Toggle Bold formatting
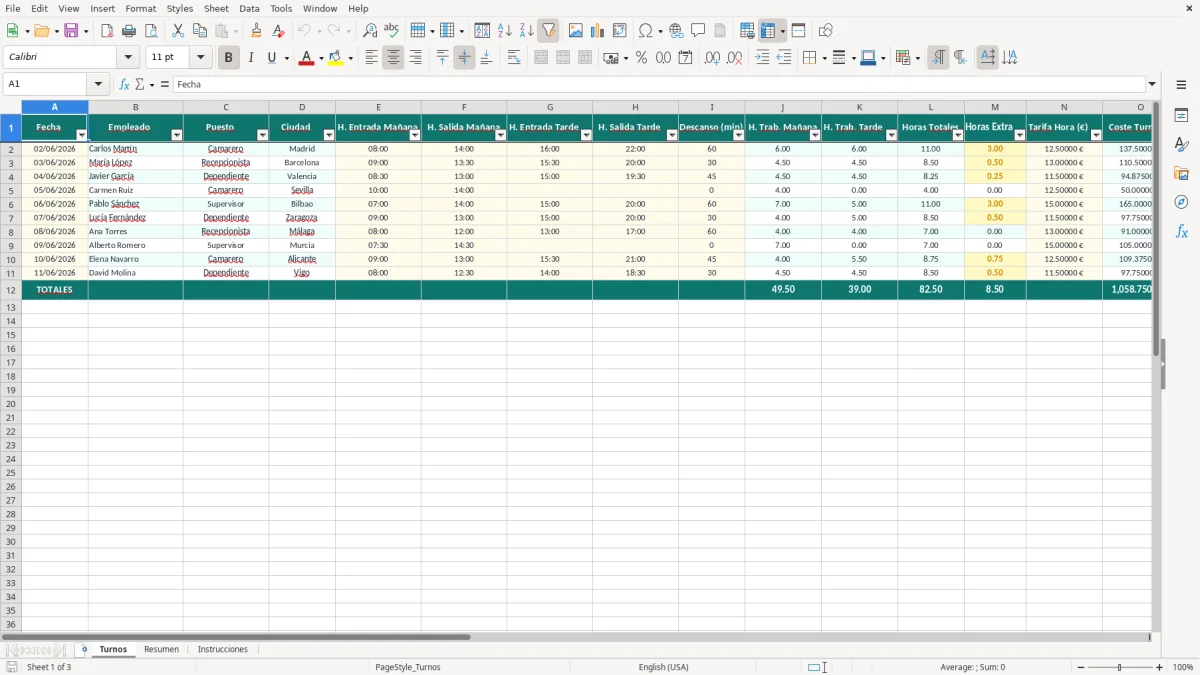This screenshot has height=675, width=1200. tap(228, 58)
